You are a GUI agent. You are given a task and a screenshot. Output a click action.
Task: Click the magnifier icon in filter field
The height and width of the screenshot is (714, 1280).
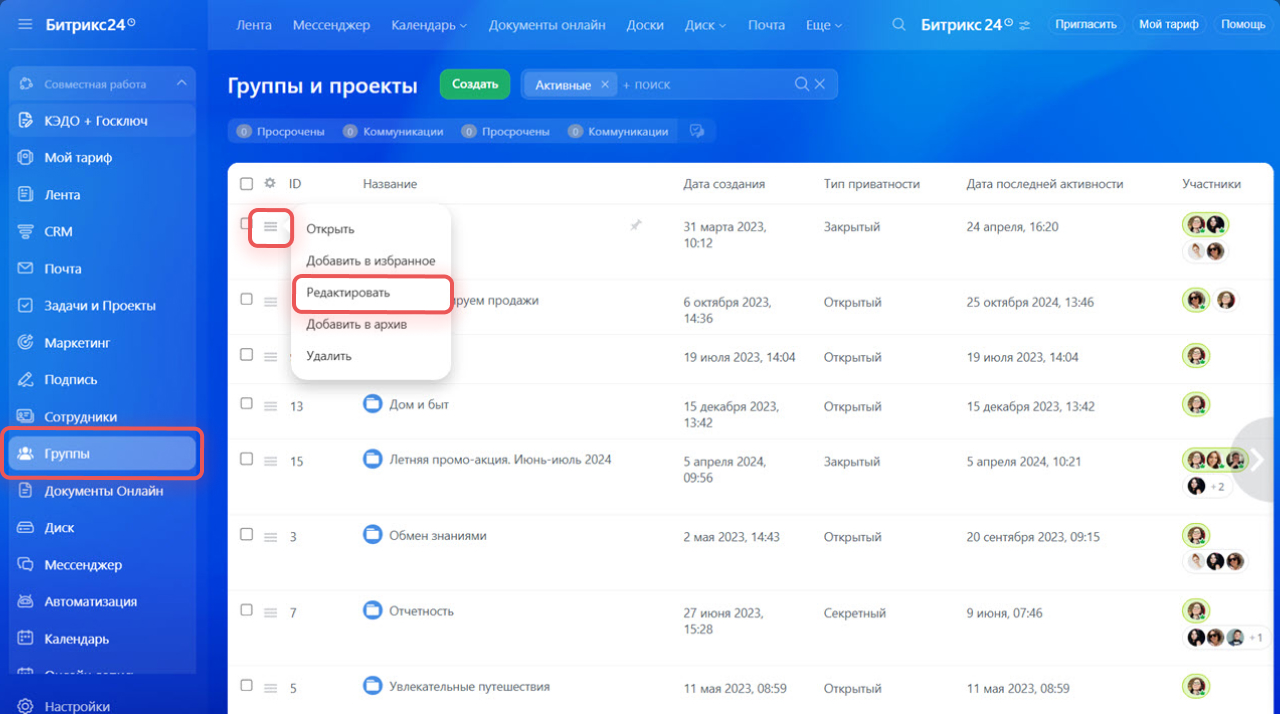pyautogui.click(x=802, y=85)
